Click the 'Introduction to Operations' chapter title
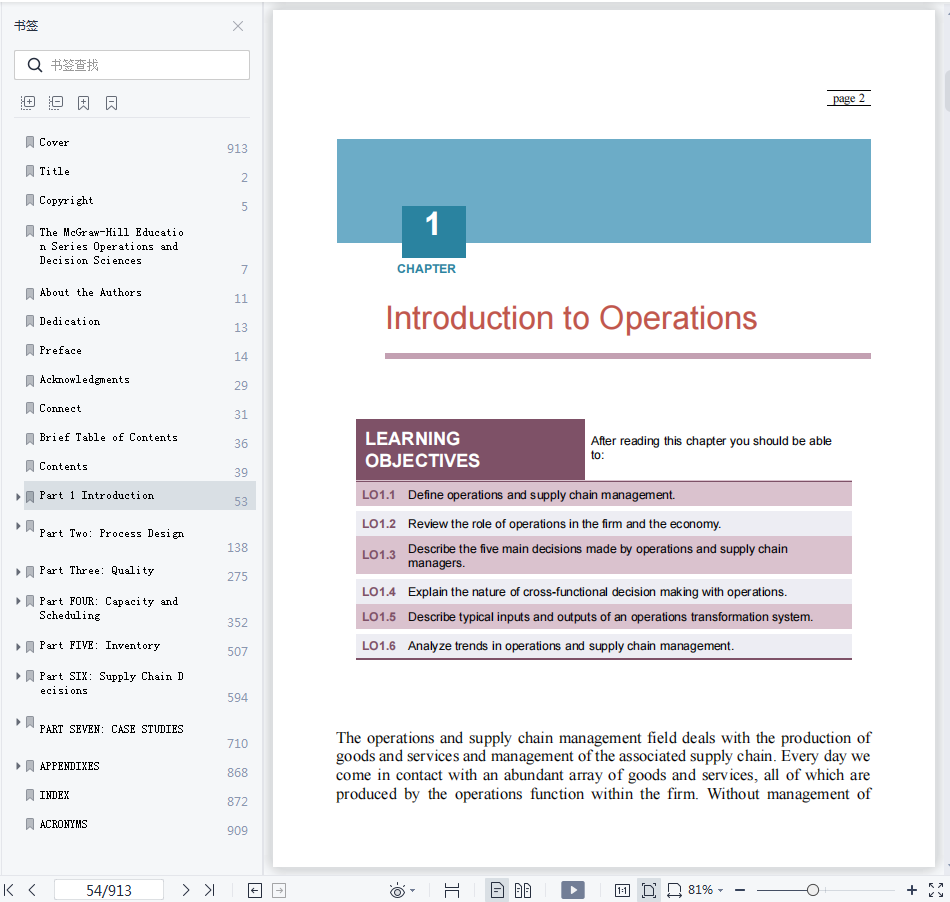Viewport: 950px width, 902px height. pos(571,318)
